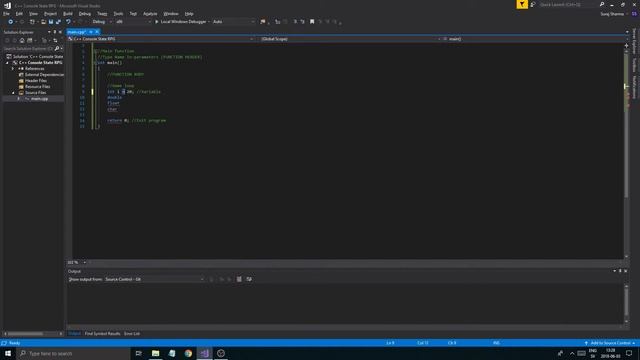Click the Solution Explorer sync icon

55,40
